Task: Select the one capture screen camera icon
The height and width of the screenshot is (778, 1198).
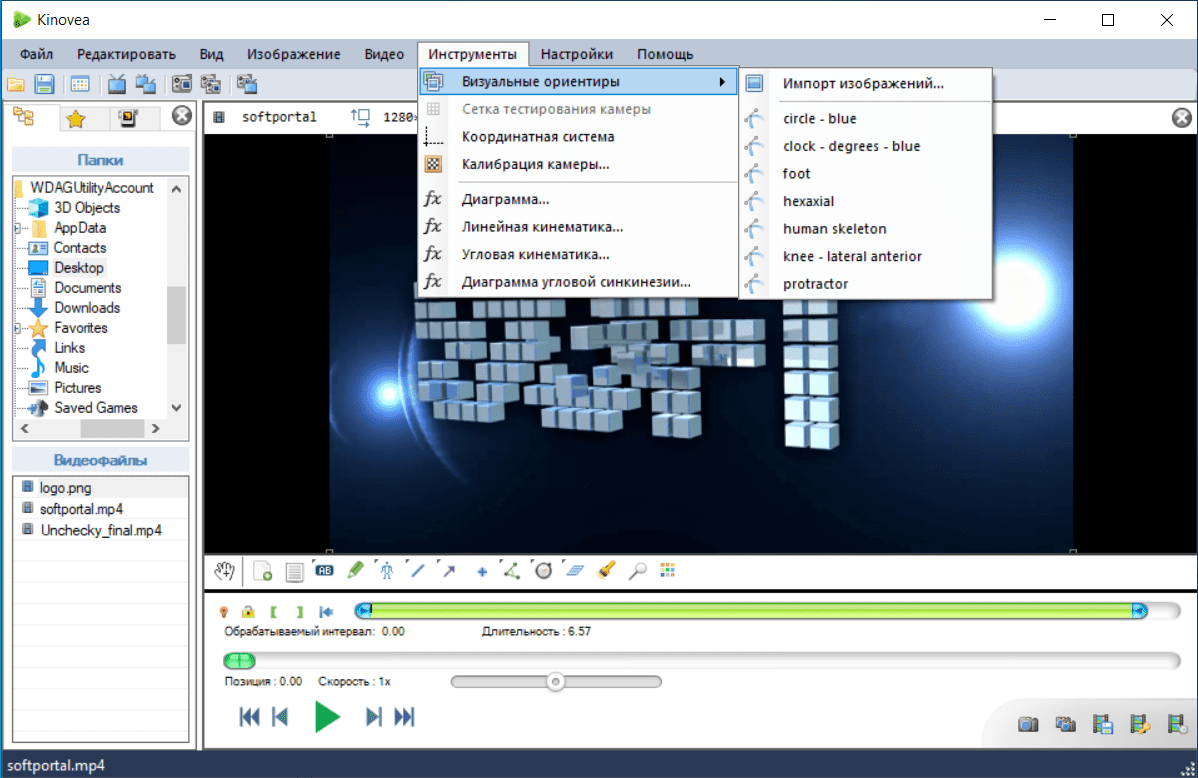Action: pyautogui.click(x=182, y=84)
